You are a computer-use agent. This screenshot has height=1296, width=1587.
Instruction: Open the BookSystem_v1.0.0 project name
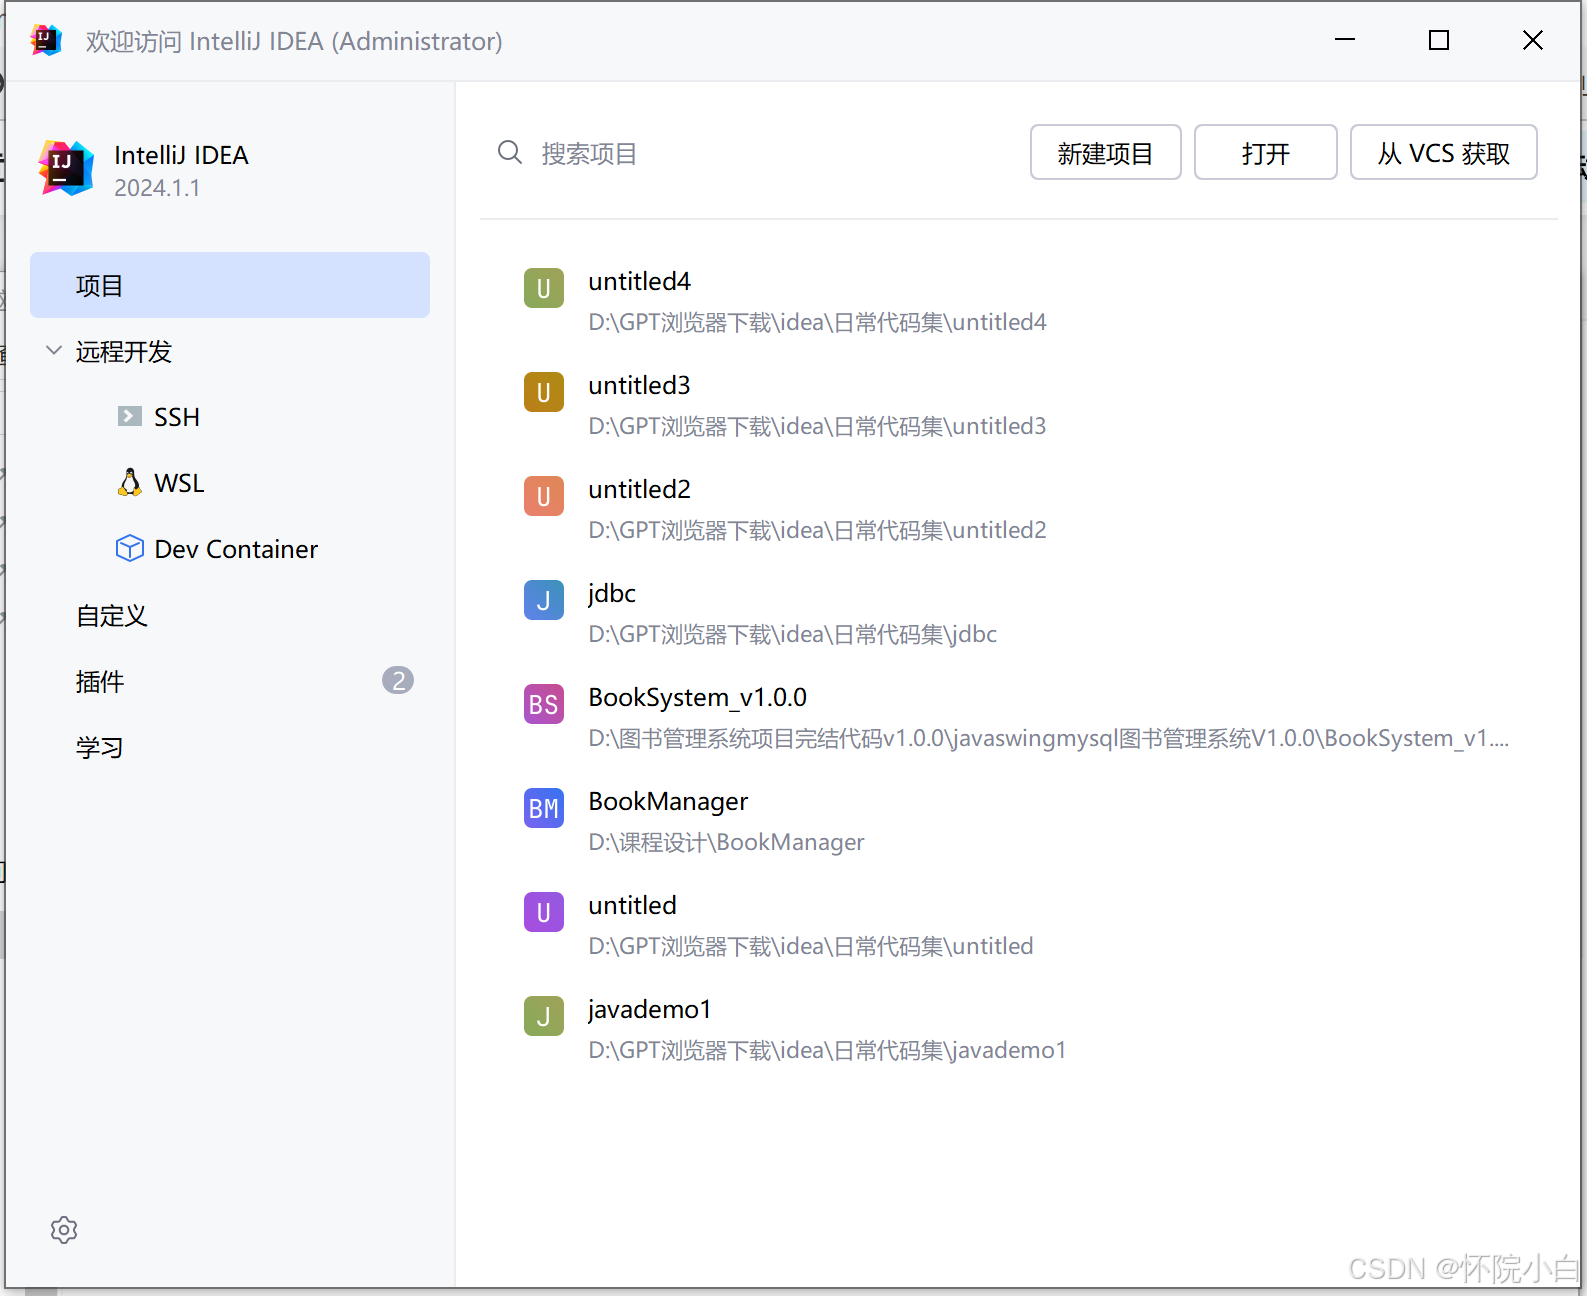pos(697,697)
